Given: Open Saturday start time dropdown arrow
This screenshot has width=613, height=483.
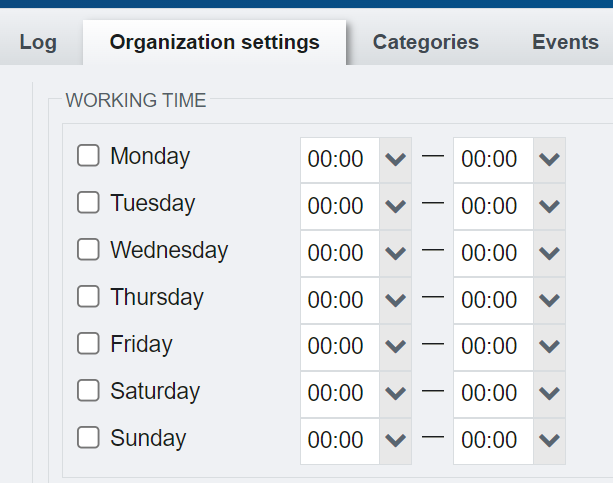Looking at the screenshot, I should point(396,395).
